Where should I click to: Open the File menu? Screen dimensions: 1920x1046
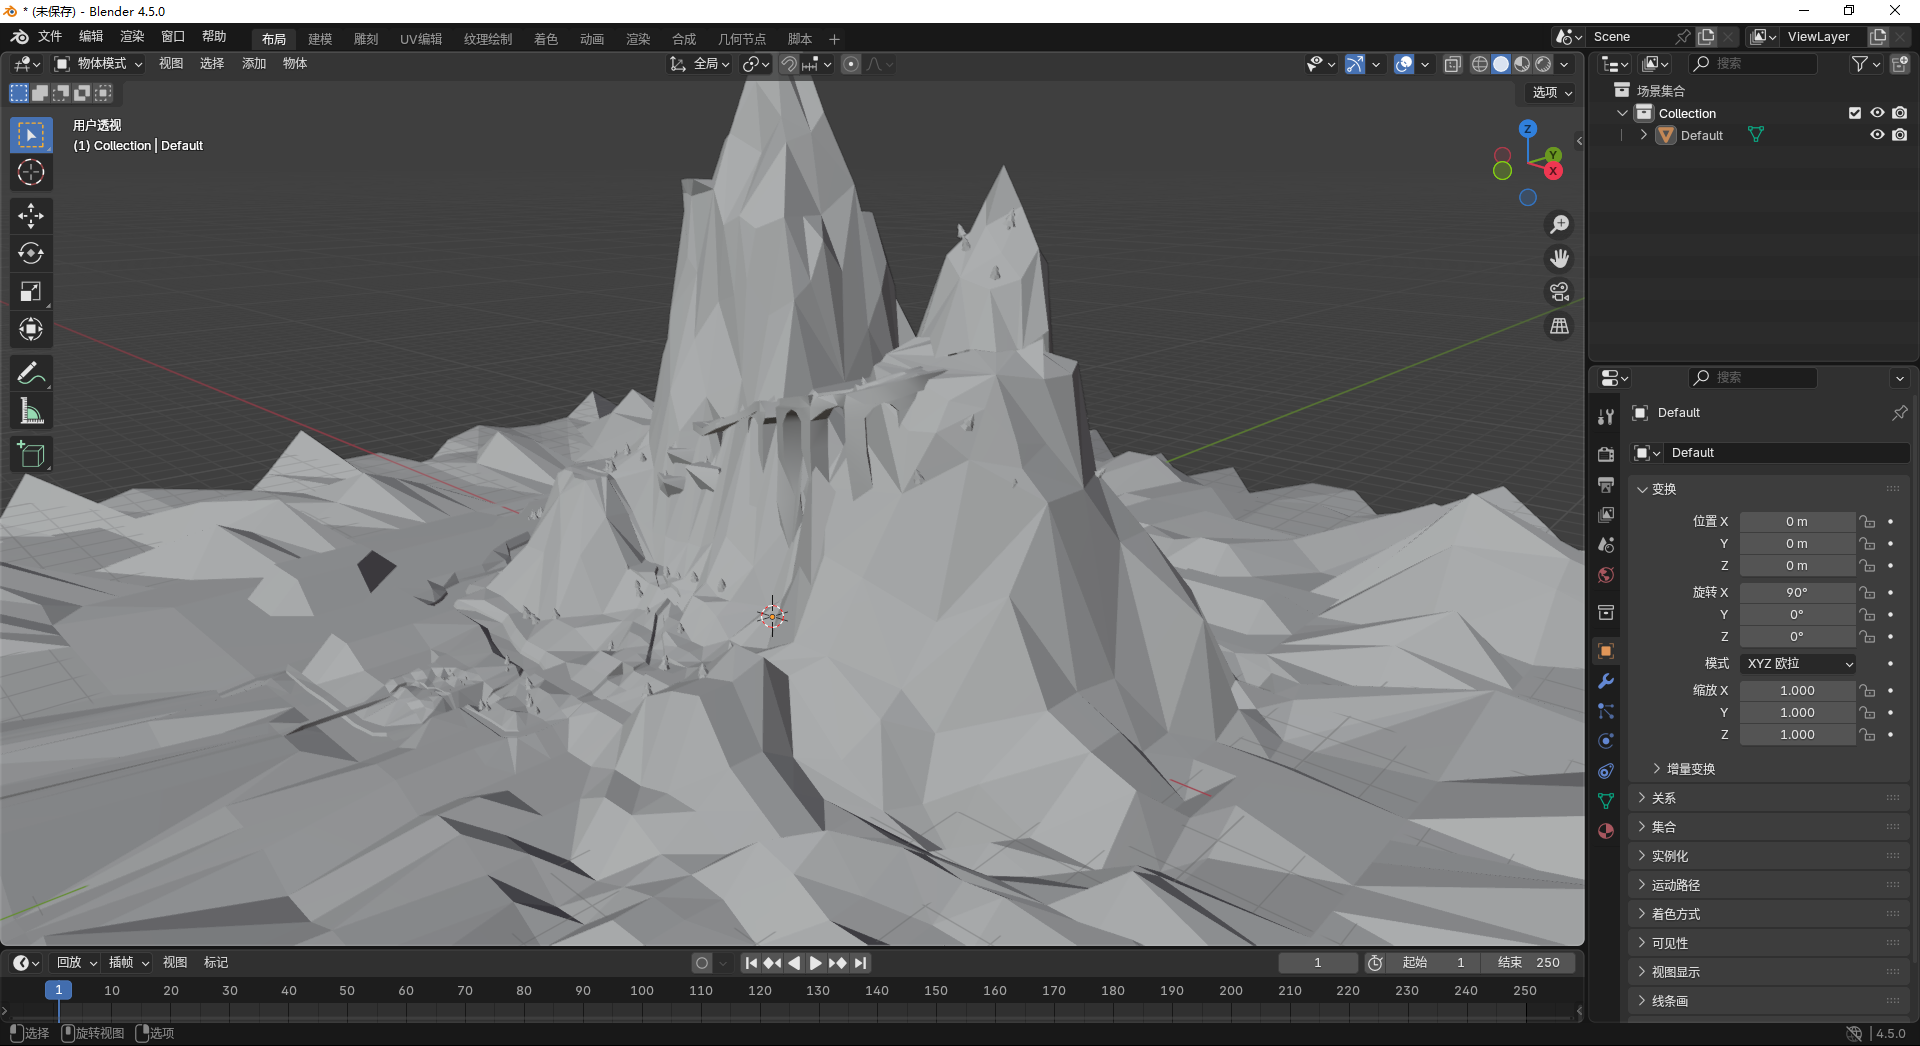pyautogui.click(x=50, y=36)
